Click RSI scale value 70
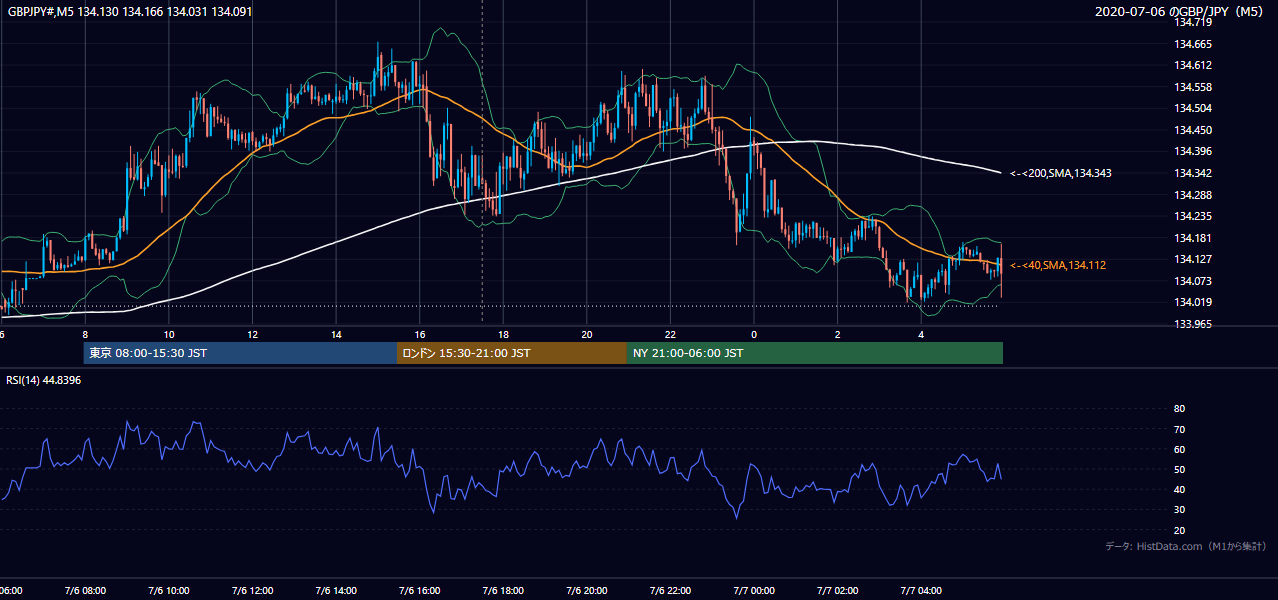Screen dimensions: 1278x600 1179,429
